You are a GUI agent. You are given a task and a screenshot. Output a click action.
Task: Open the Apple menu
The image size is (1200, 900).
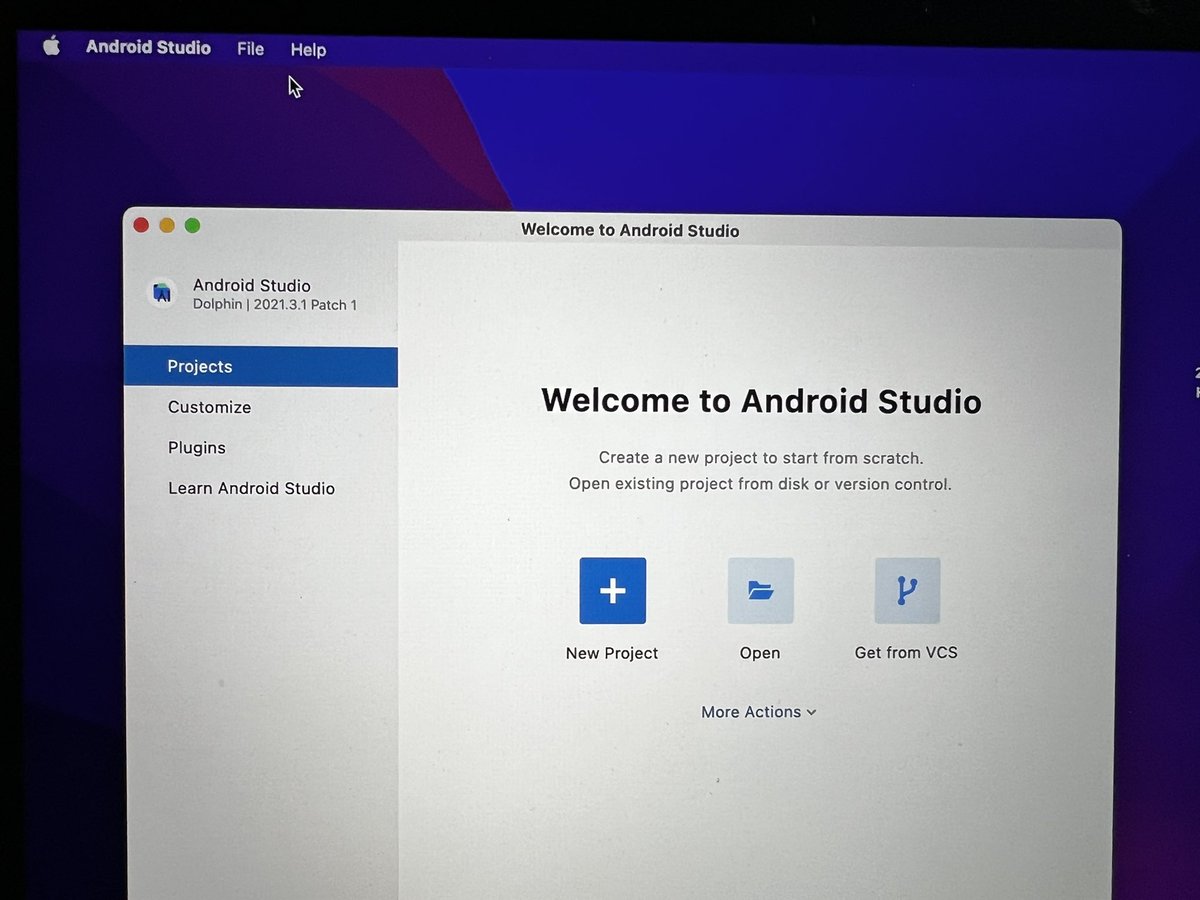click(51, 46)
